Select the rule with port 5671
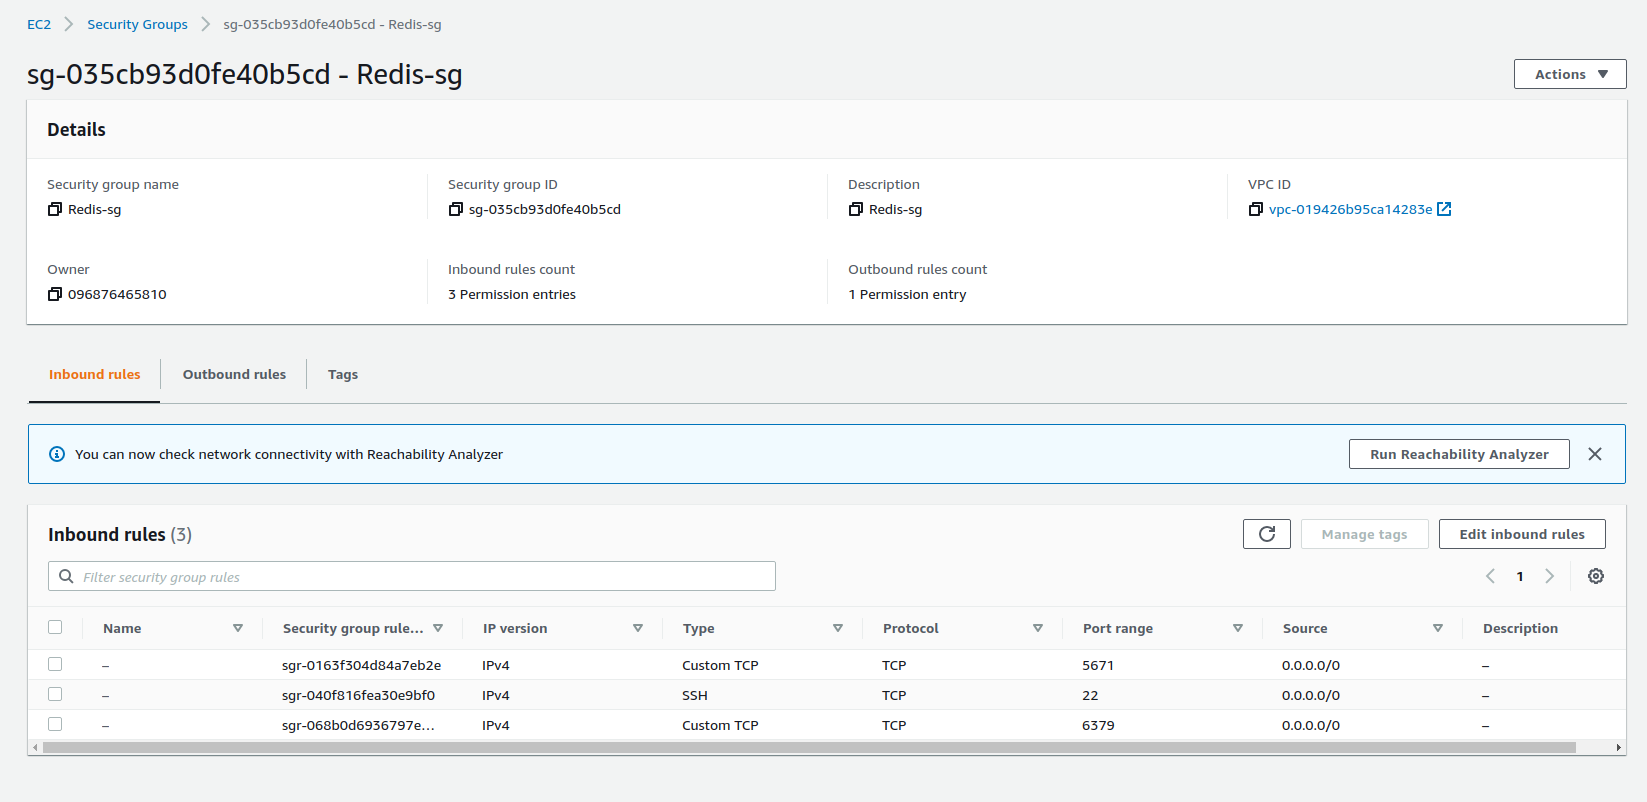 tap(55, 664)
